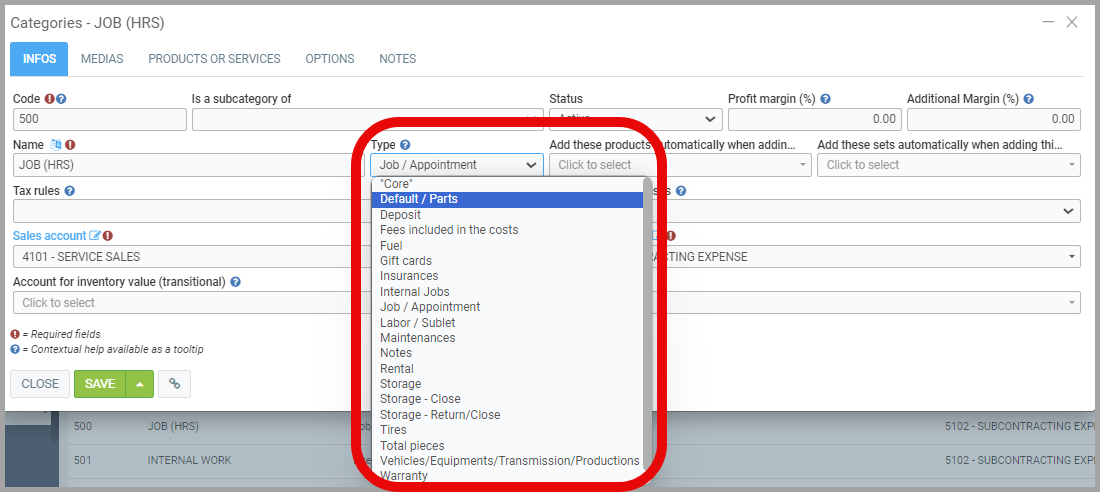Click the Additional Margin help icon
Viewport: 1100px width, 492px height.
[x=1028, y=99]
